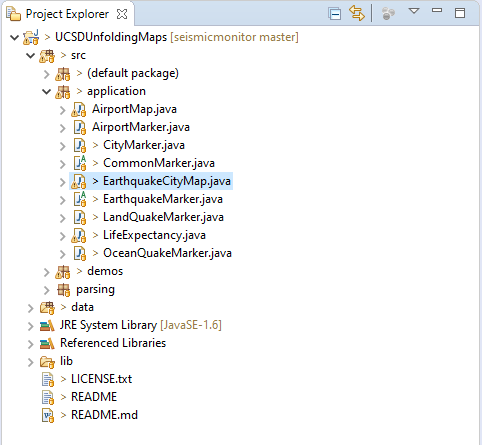Image resolution: width=482 pixels, height=445 pixels.
Task: Click the parsing package icon
Action: click(x=63, y=290)
